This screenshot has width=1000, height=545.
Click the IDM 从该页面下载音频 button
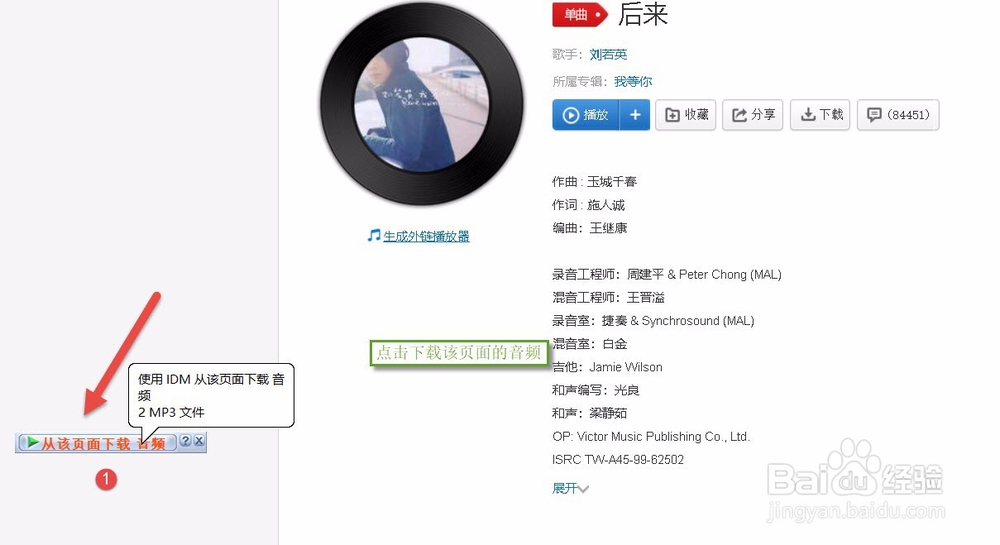(97, 443)
